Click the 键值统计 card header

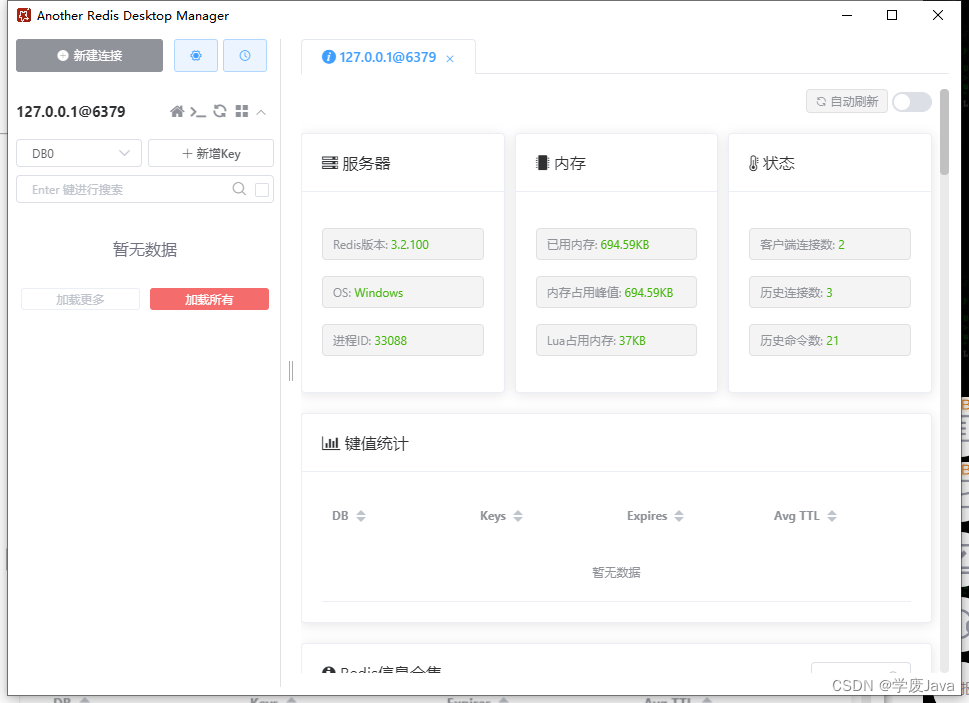click(616, 444)
